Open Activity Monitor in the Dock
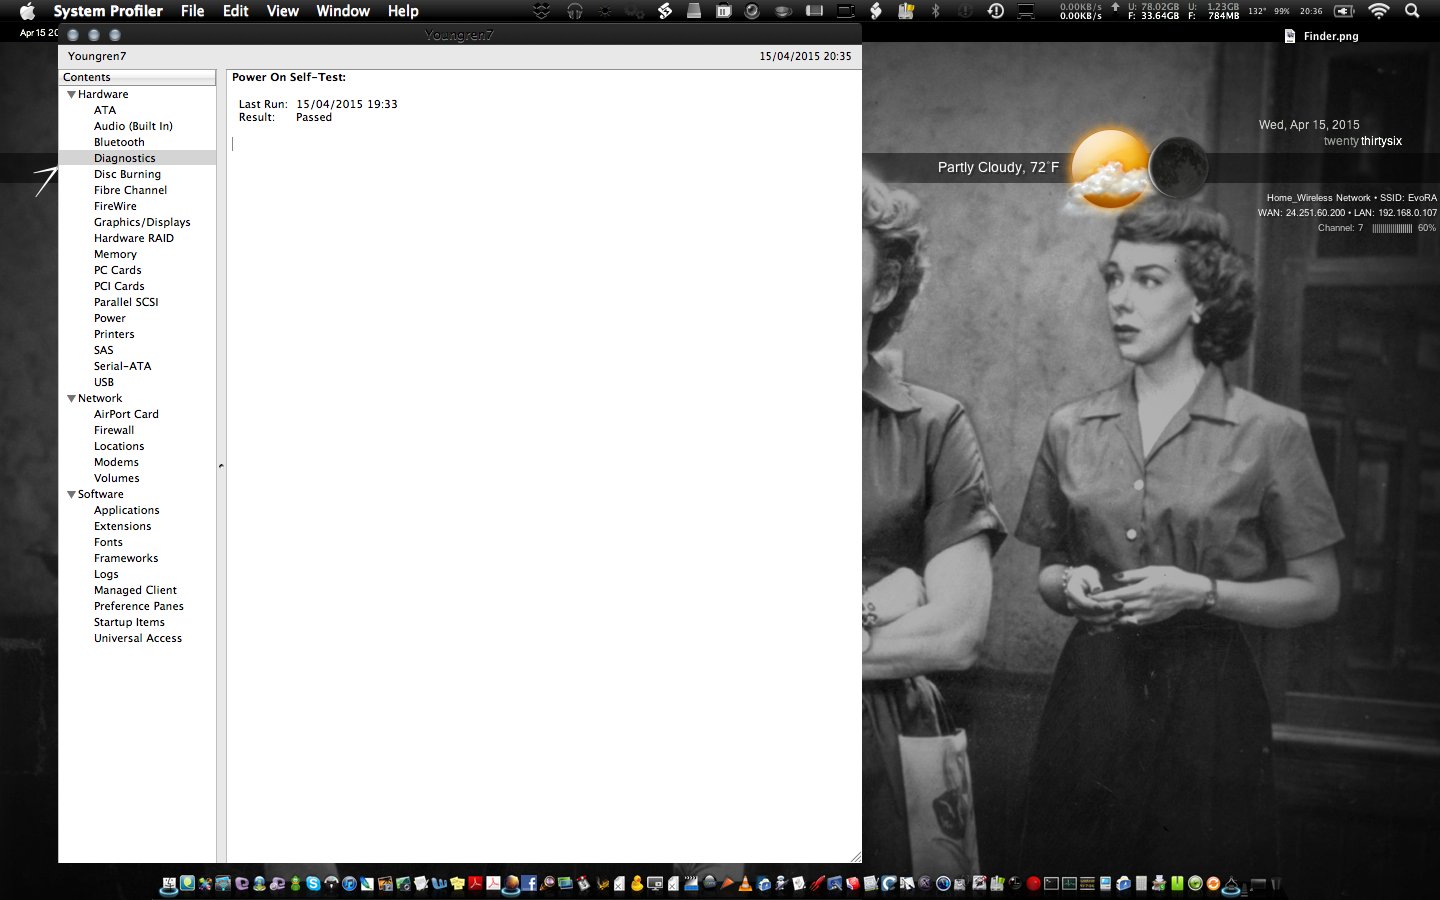The height and width of the screenshot is (900, 1440). pyautogui.click(x=1070, y=883)
